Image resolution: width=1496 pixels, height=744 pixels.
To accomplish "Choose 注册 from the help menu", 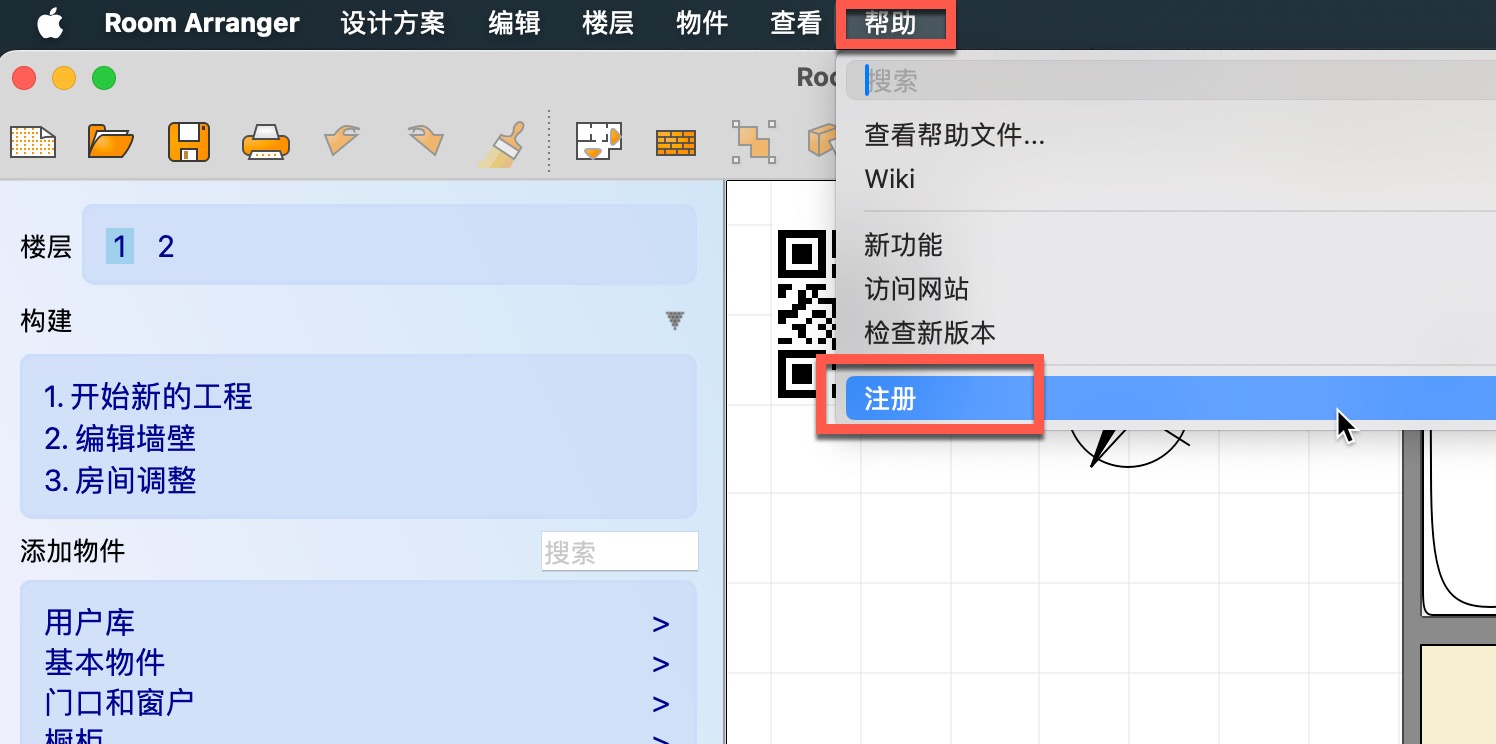I will pyautogui.click(x=890, y=400).
